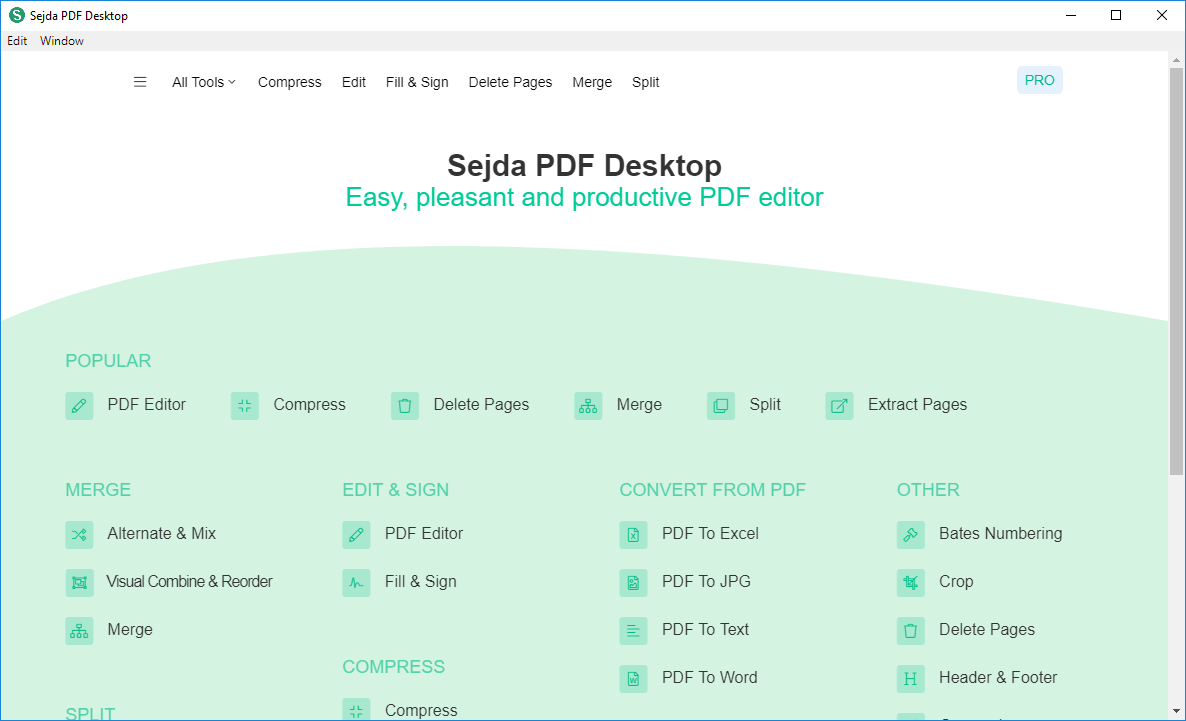The width and height of the screenshot is (1186, 721).
Task: Click Compress icon in Popular section
Action: (x=245, y=406)
